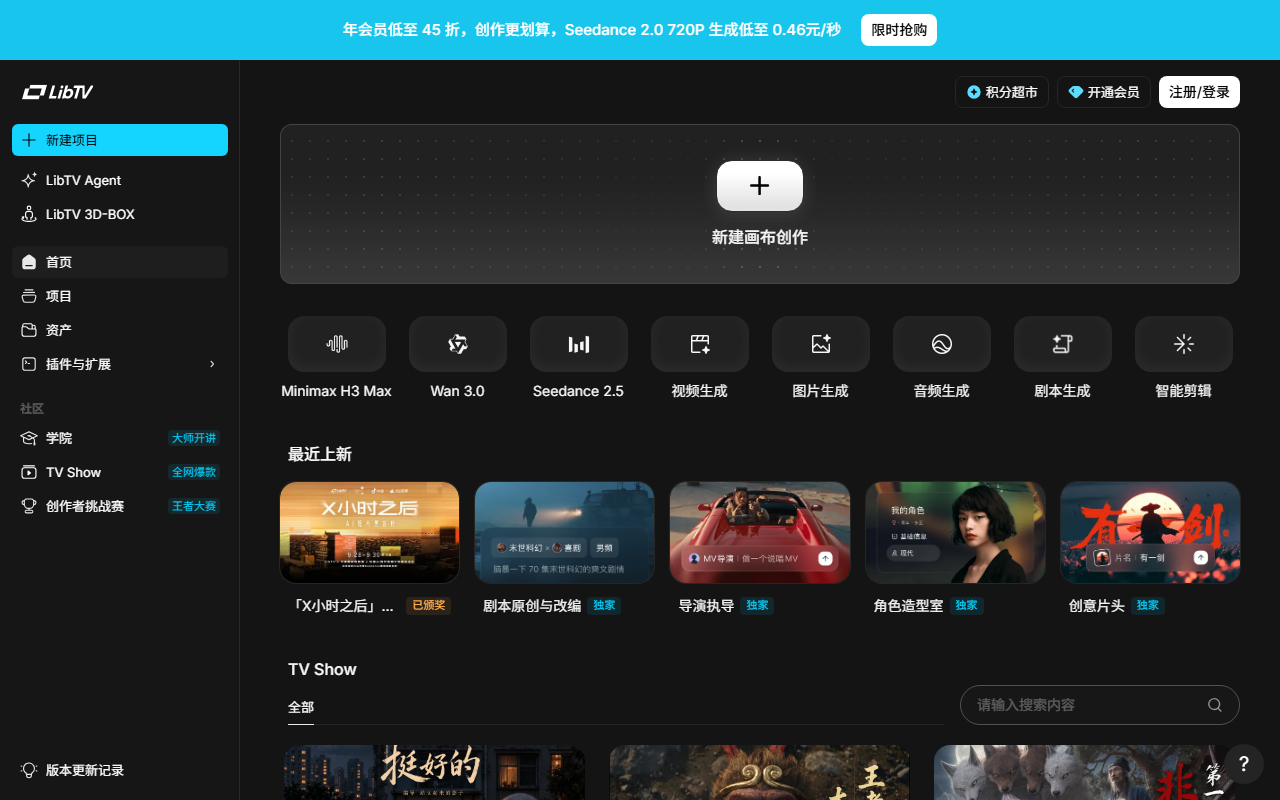Screen dimensions: 1280x800
Task: Click the send arrow on 导演执导 card
Action: click(825, 558)
